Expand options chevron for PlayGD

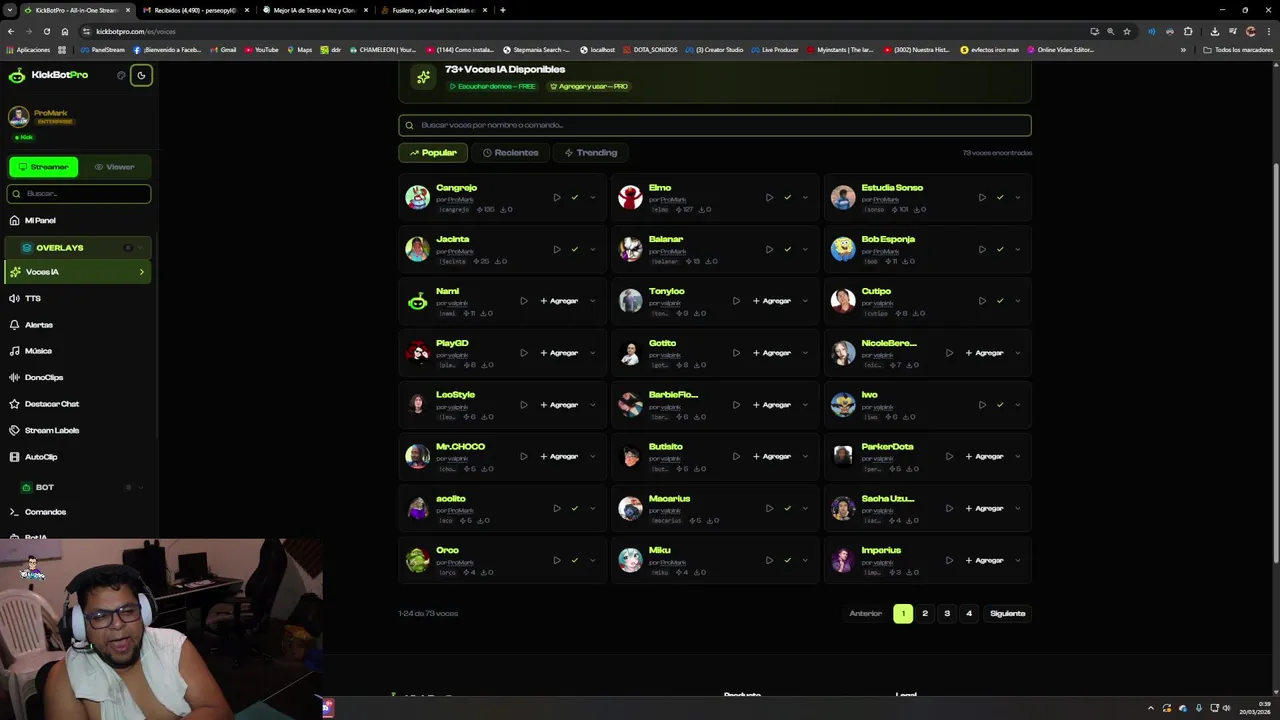592,353
